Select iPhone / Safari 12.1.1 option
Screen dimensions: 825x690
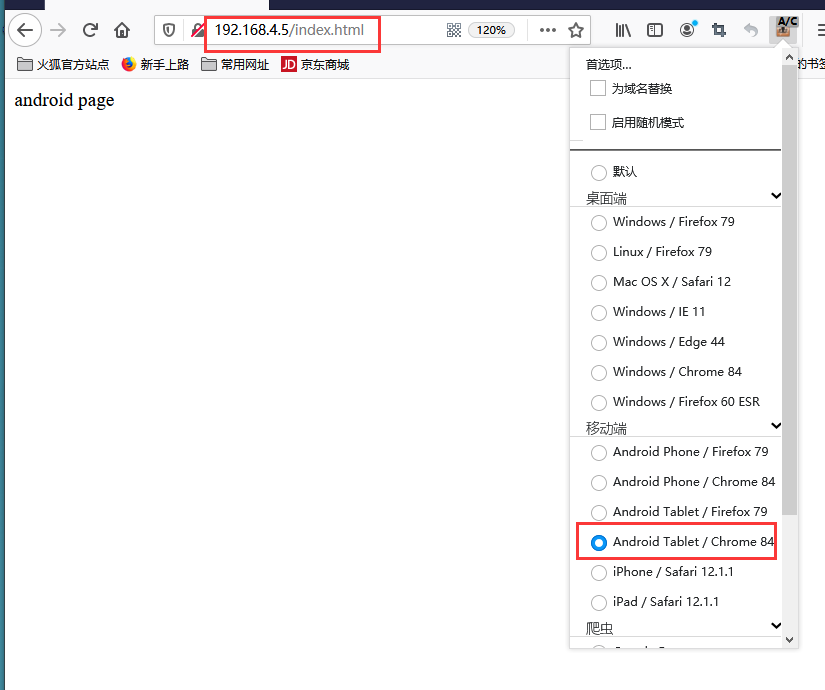pos(599,573)
